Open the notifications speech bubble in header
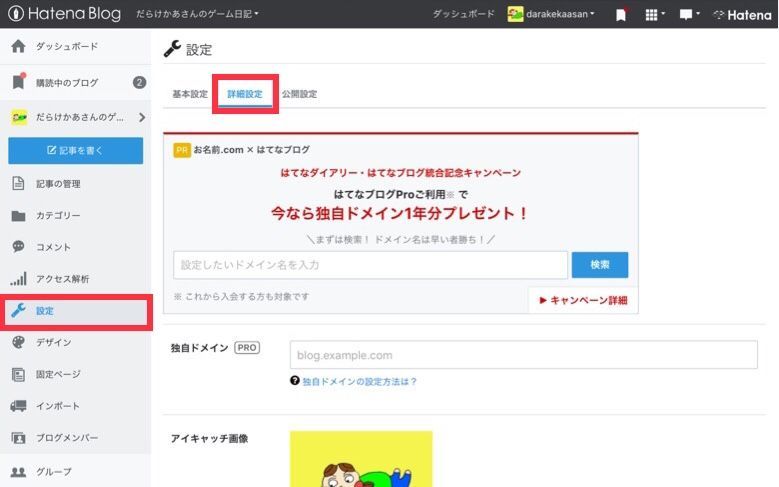Screen dimensions: 779x487 tap(686, 14)
